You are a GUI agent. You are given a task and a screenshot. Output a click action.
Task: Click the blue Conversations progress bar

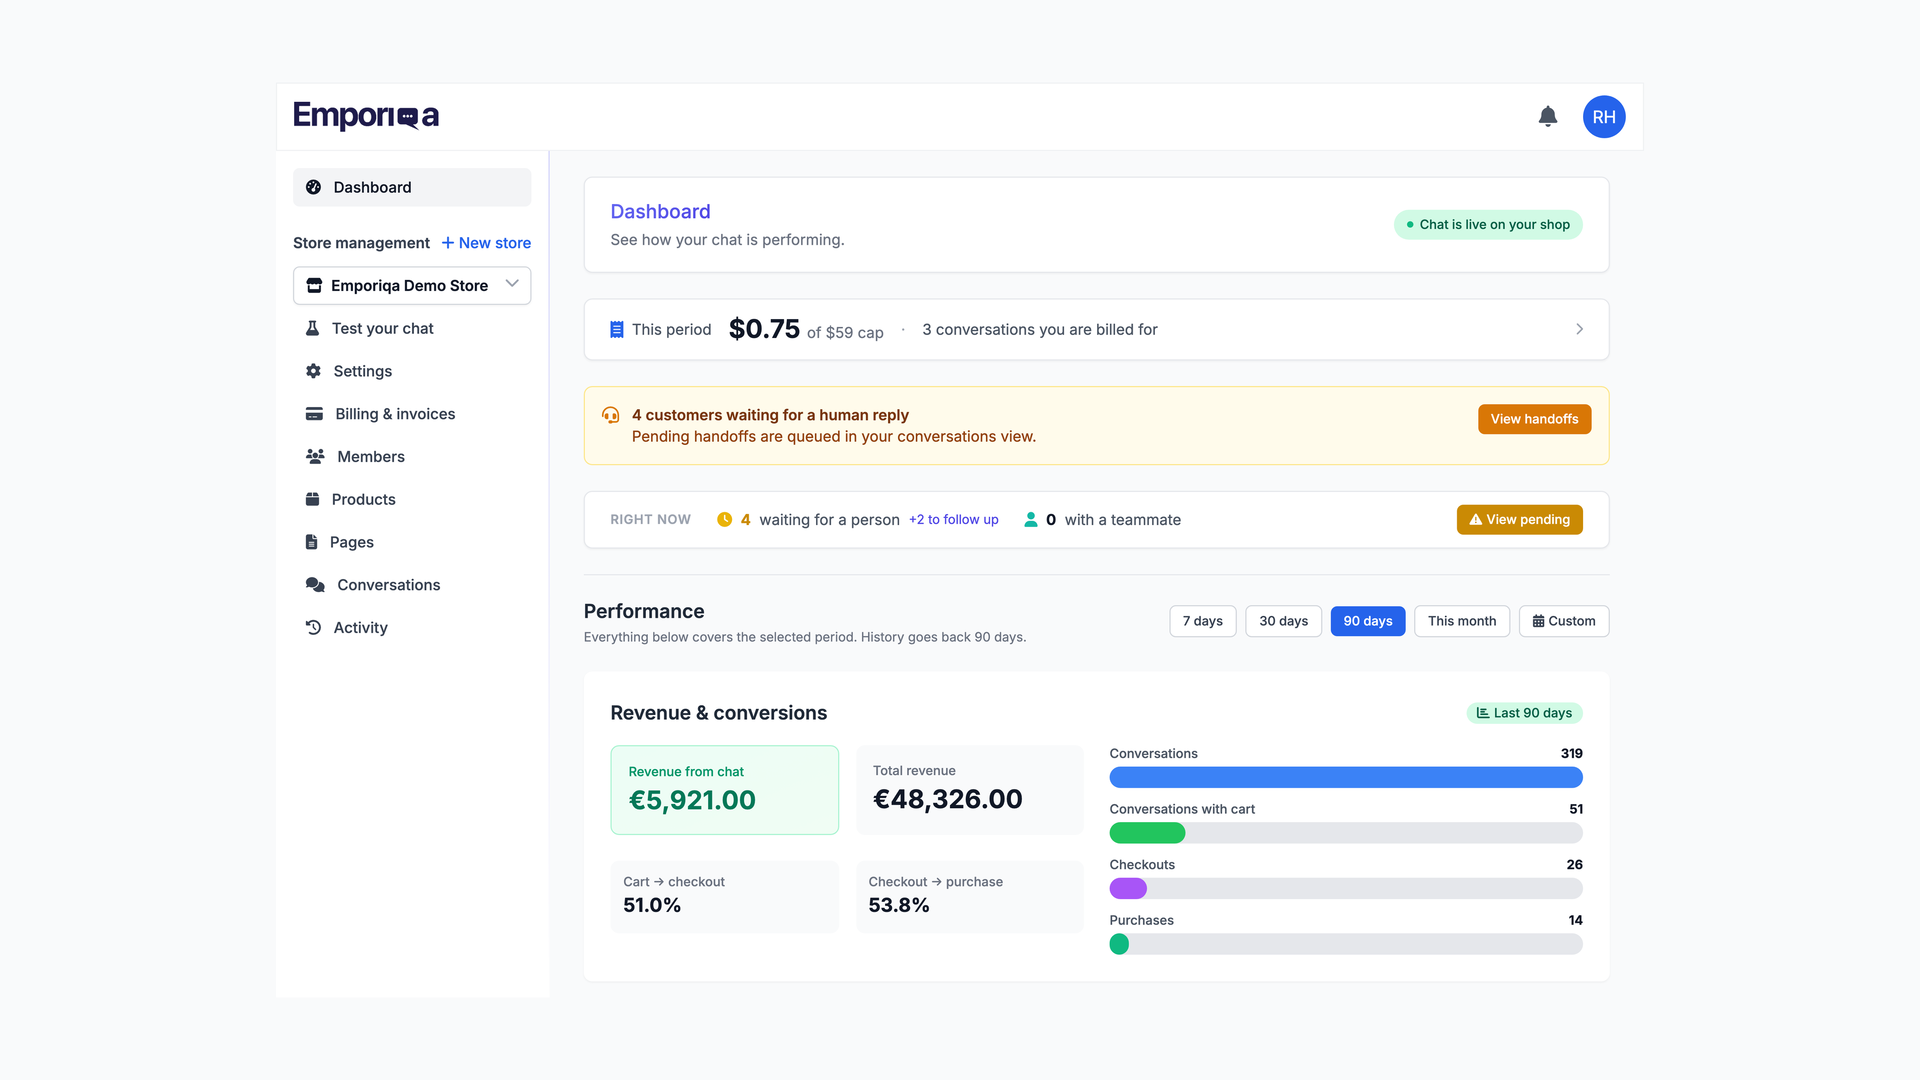point(1346,777)
